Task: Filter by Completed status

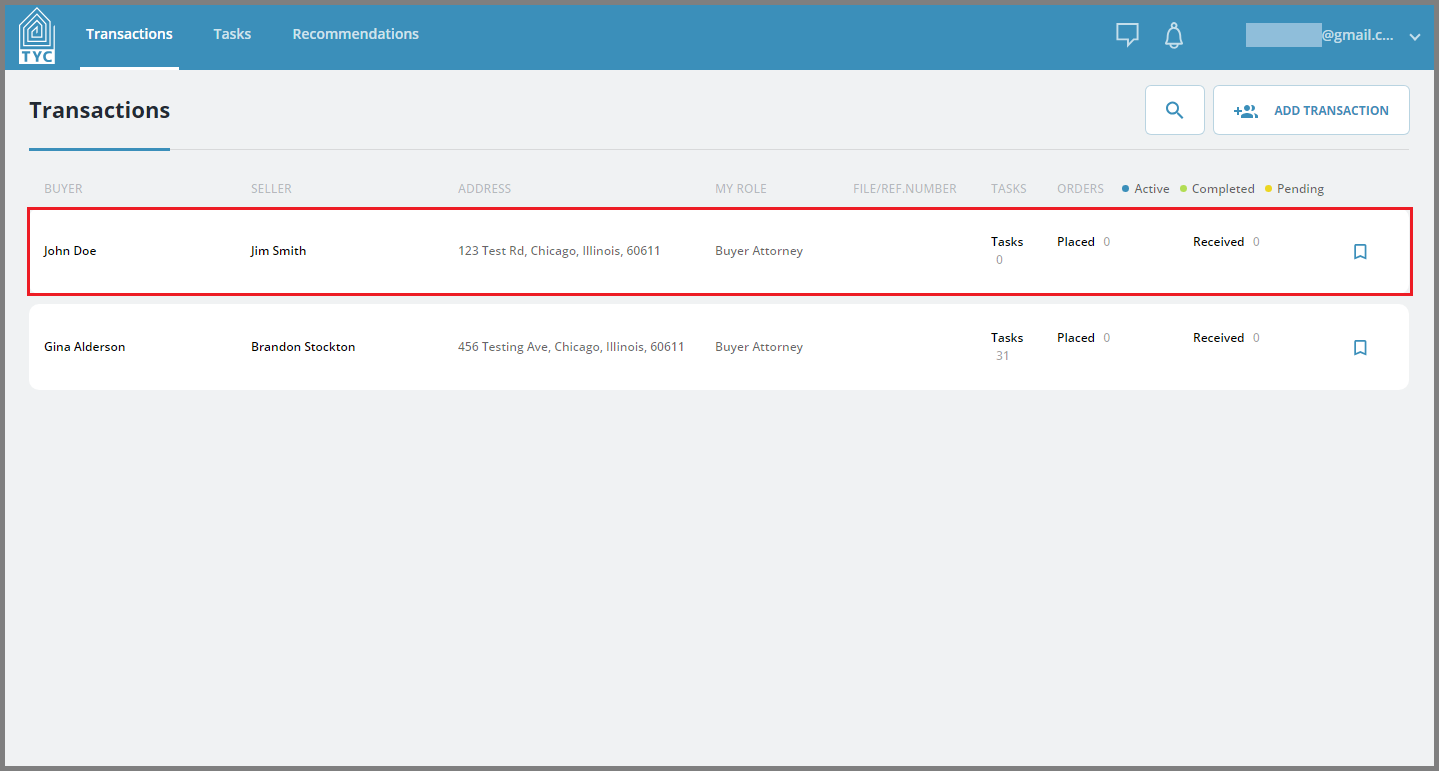Action: [x=1216, y=188]
